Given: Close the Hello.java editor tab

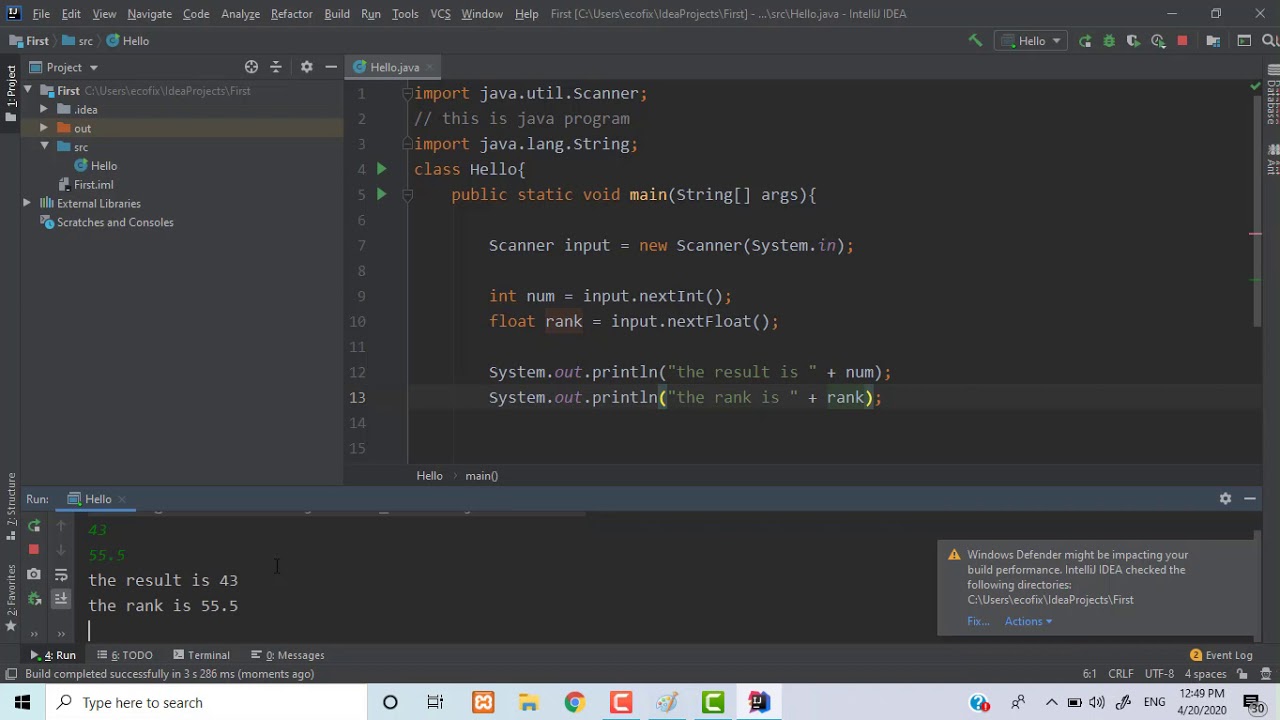Looking at the screenshot, I should pos(430,67).
